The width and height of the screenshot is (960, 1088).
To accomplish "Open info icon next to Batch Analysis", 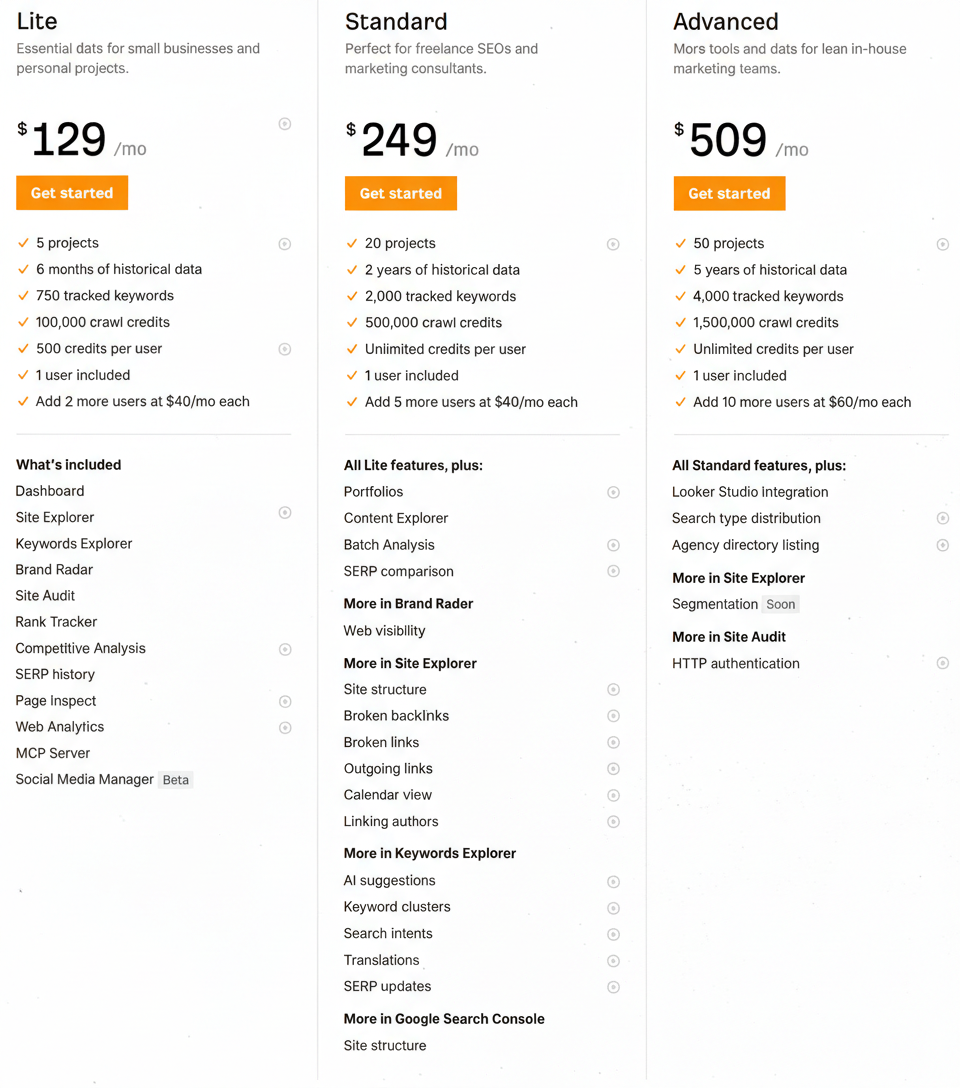I will click(x=613, y=545).
